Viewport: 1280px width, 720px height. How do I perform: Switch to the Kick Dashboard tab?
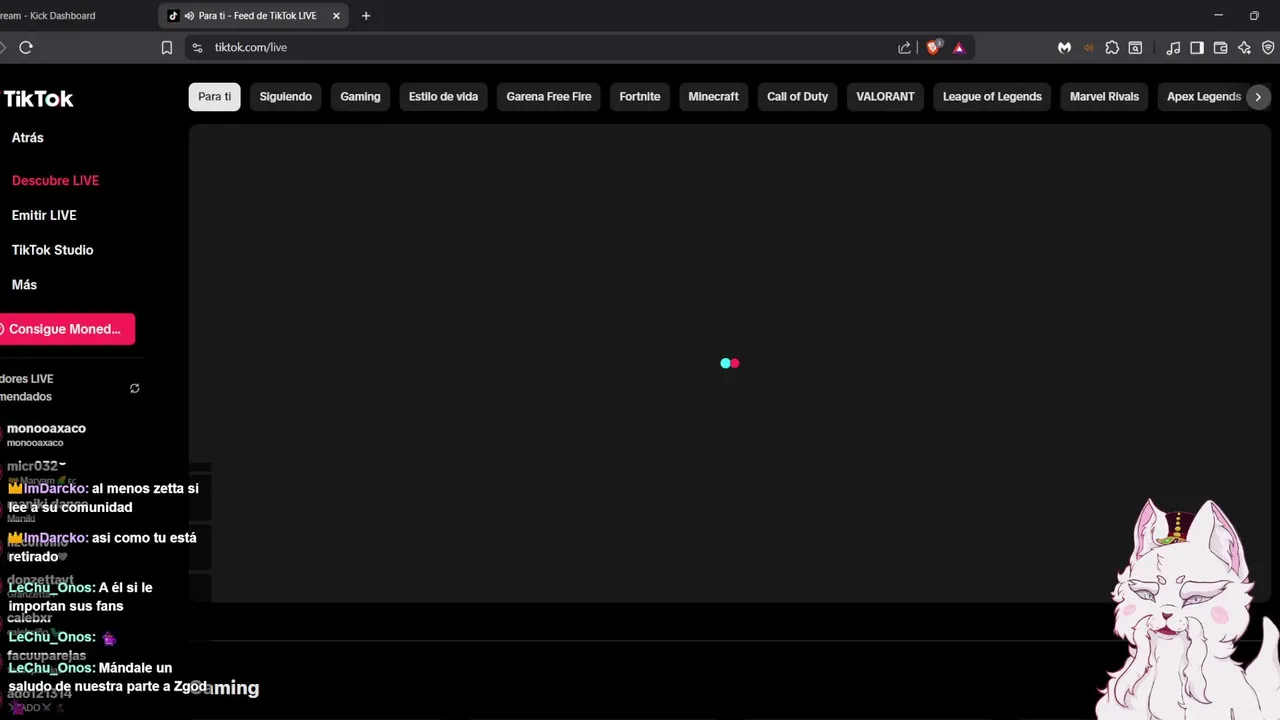(48, 15)
